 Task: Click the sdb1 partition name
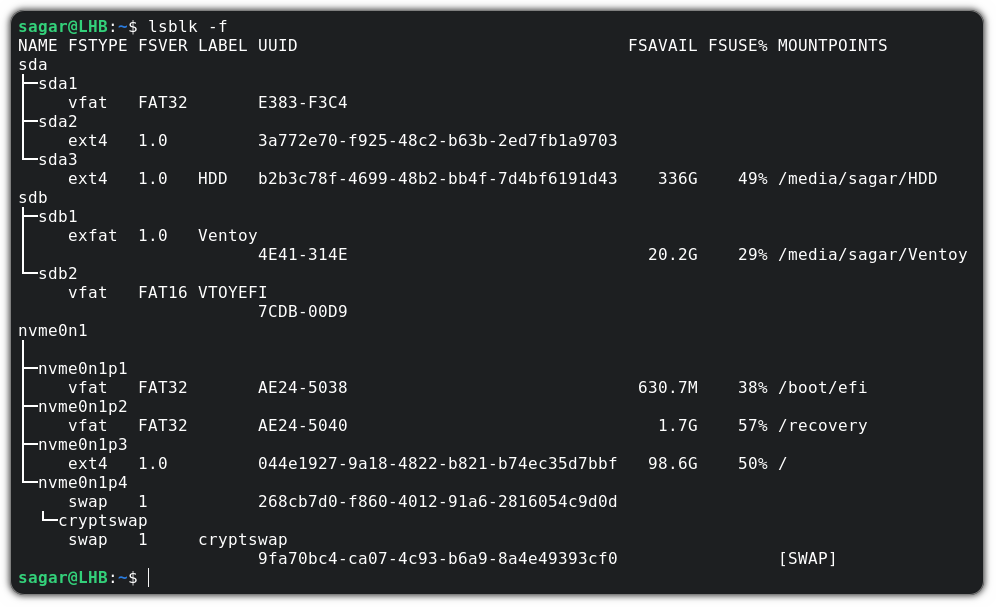[58, 217]
